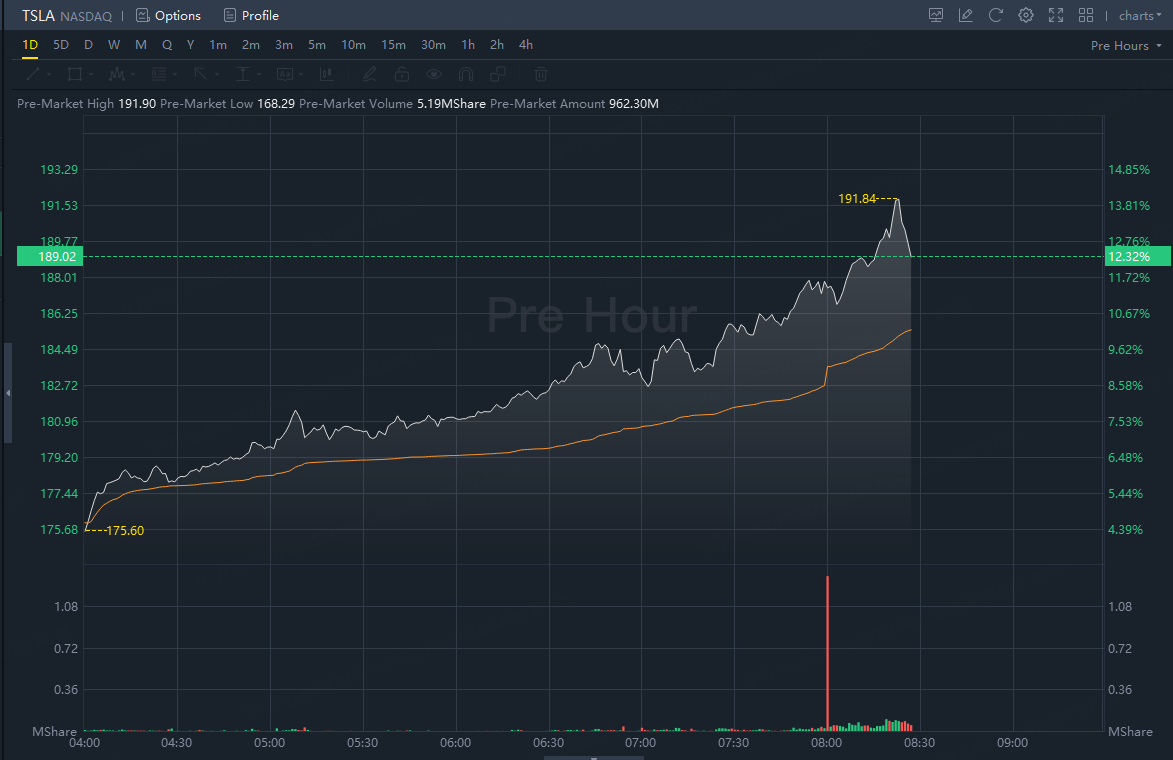Expand the arrow tool options arrow
This screenshot has width=1173, height=760.
tap(216, 75)
